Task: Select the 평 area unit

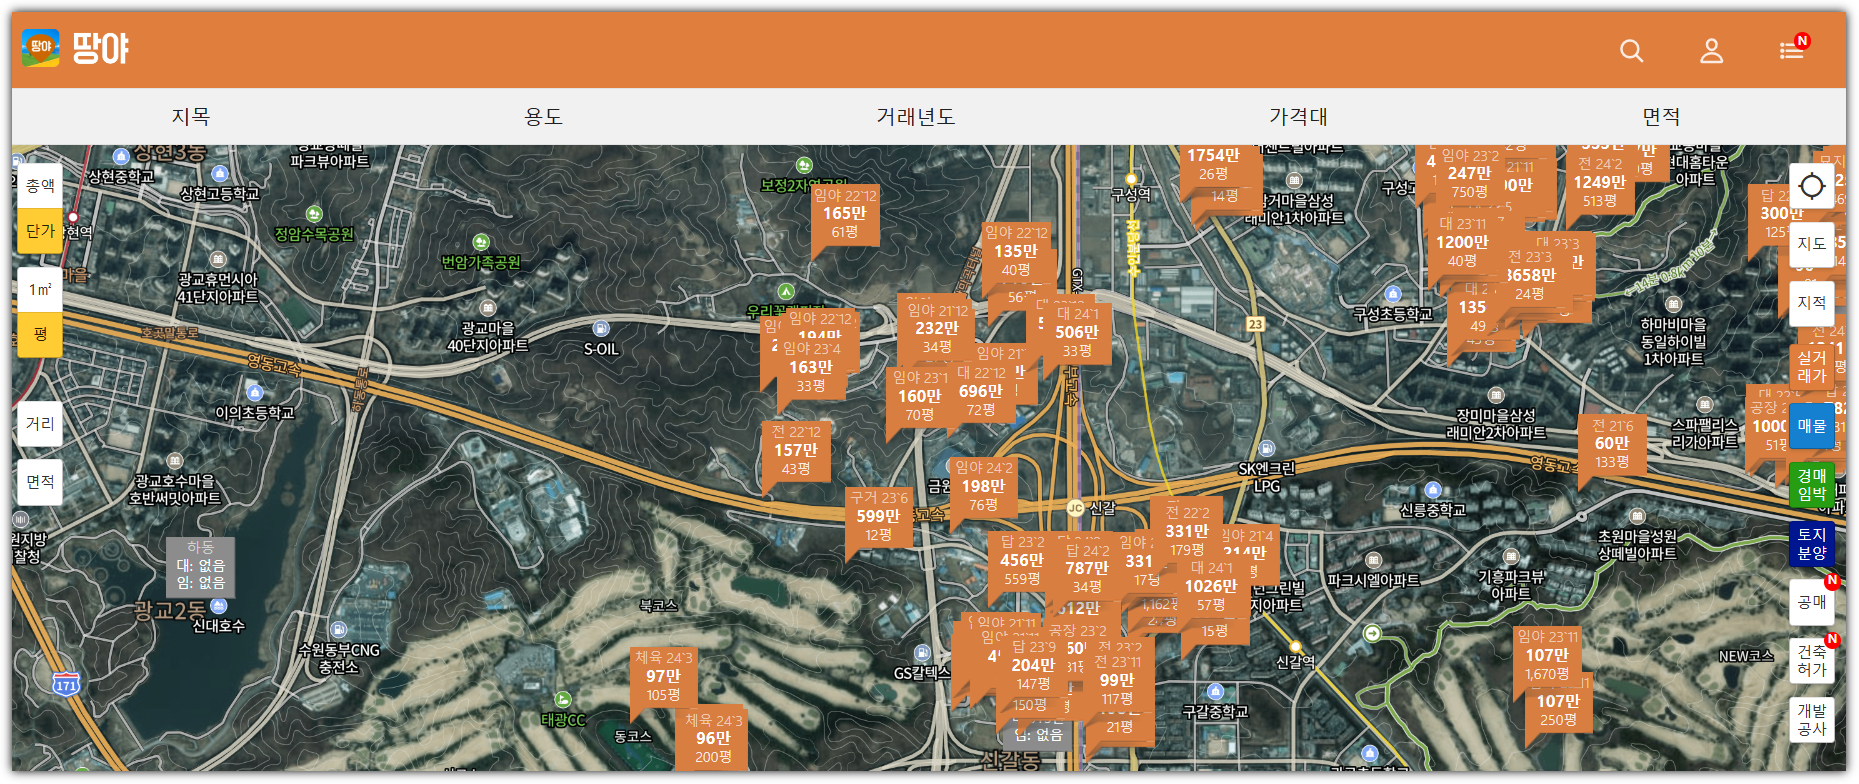Action: click(x=40, y=334)
